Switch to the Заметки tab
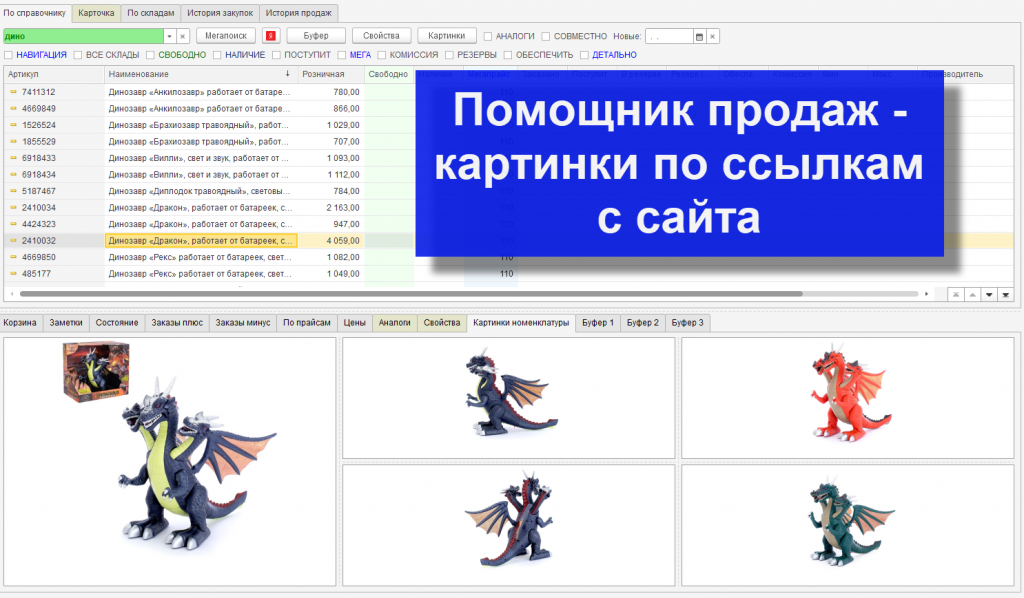 tap(66, 323)
